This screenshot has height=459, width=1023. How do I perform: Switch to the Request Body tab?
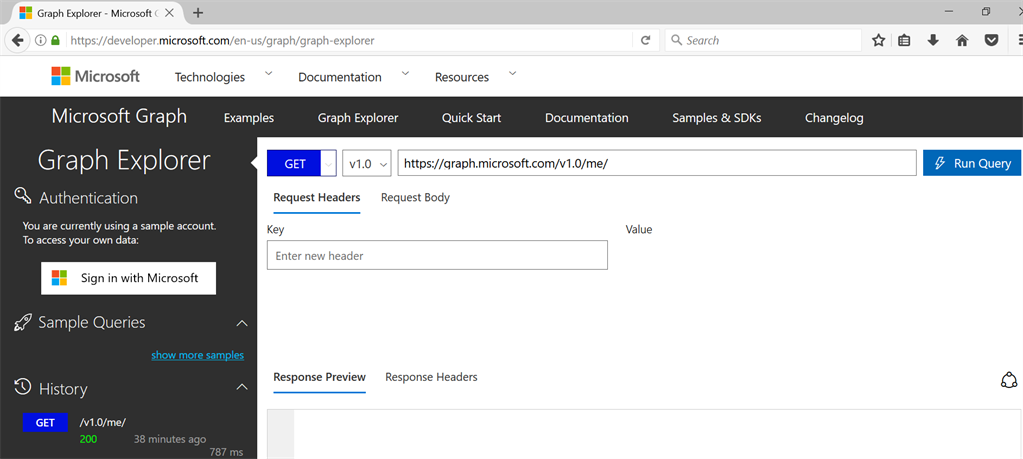click(415, 198)
